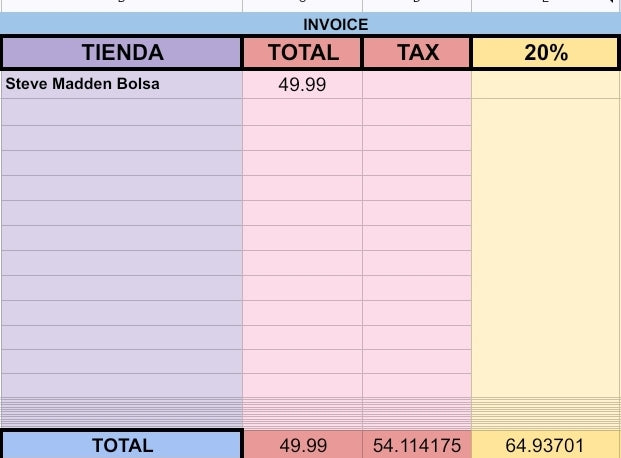Click the TAX column header cell
Screen dimensions: 621x458
tap(417, 53)
